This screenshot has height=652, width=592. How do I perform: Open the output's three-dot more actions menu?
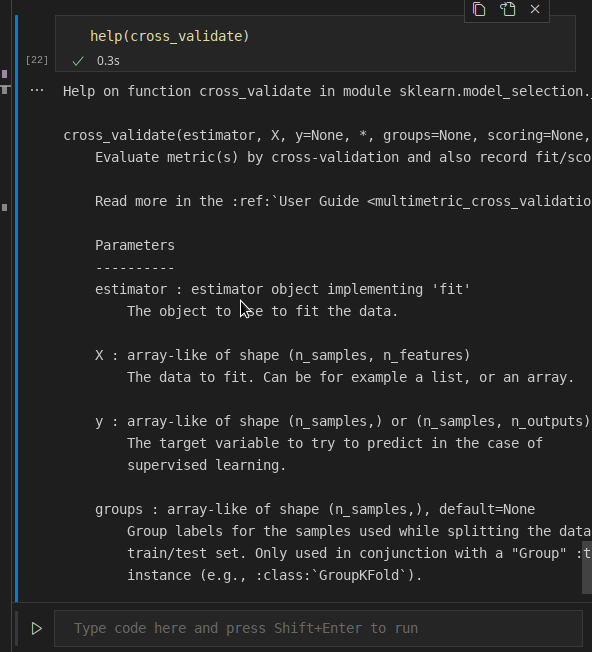pos(37,90)
